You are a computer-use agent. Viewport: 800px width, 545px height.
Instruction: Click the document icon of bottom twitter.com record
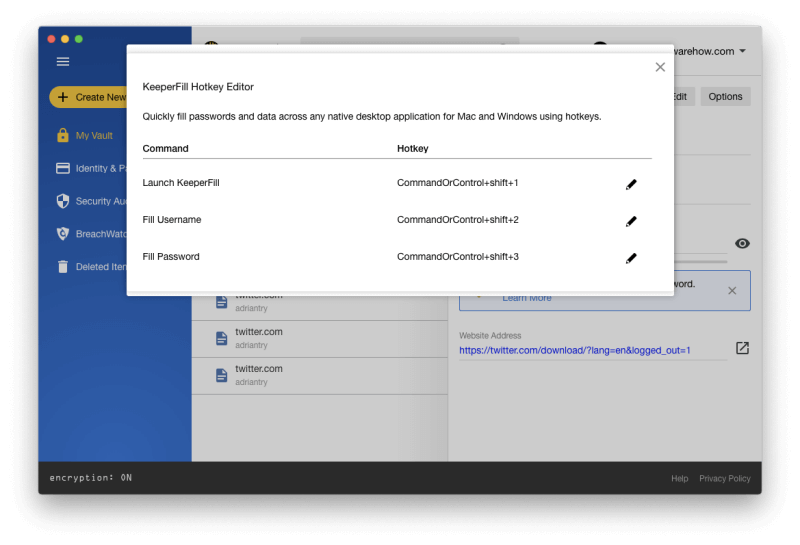click(x=221, y=375)
